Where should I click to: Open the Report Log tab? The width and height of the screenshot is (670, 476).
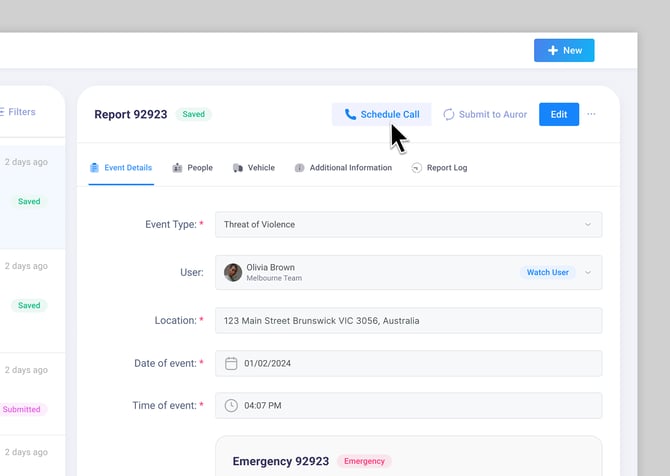439,168
